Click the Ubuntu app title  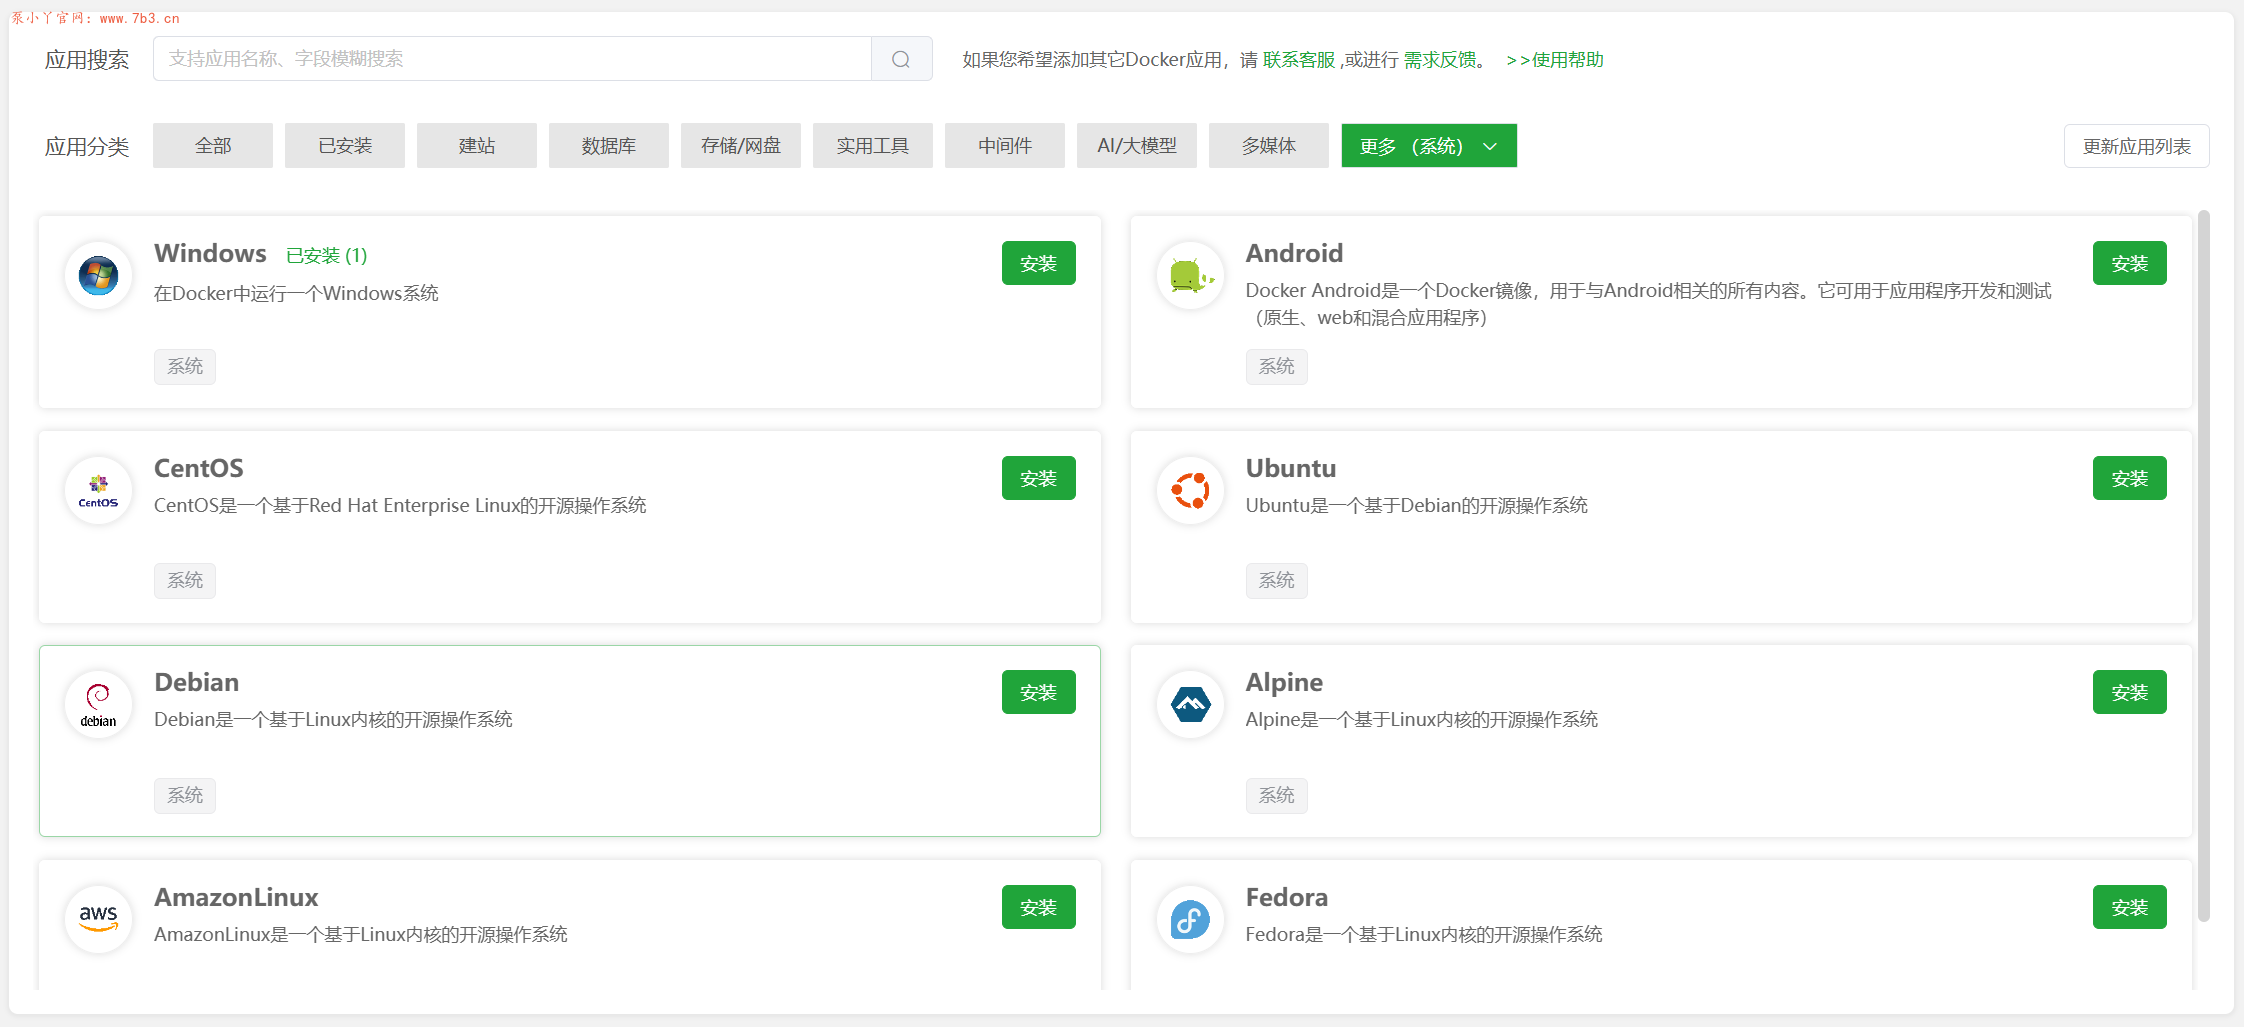click(1291, 468)
